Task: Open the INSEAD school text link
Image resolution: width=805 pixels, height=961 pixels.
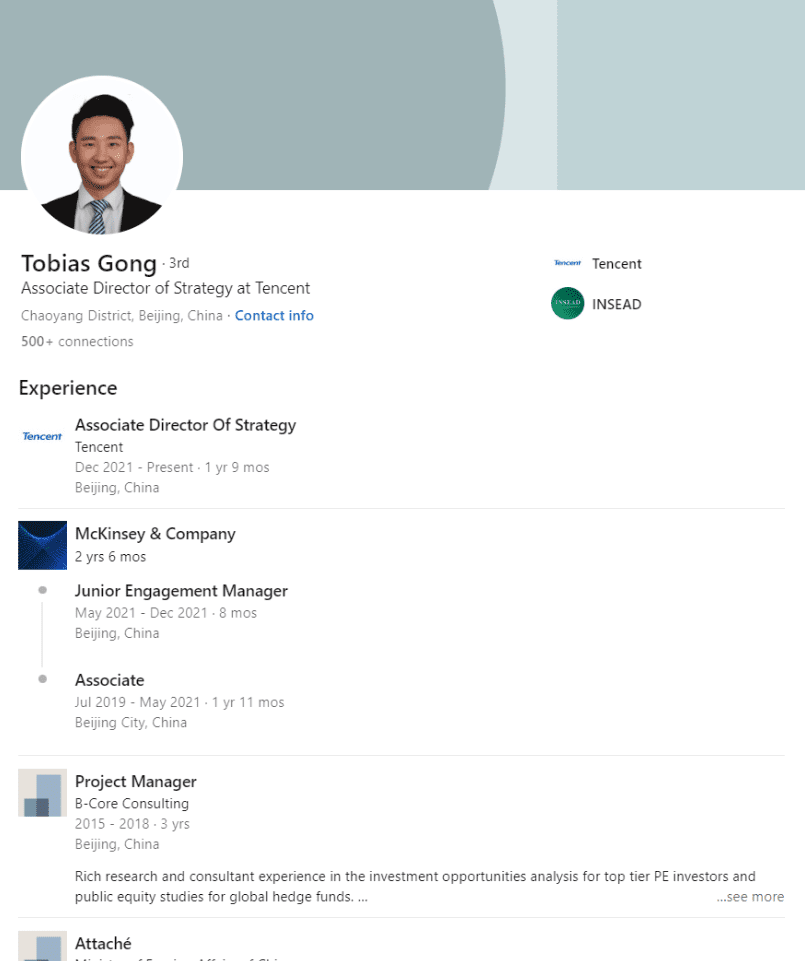Action: pos(616,304)
